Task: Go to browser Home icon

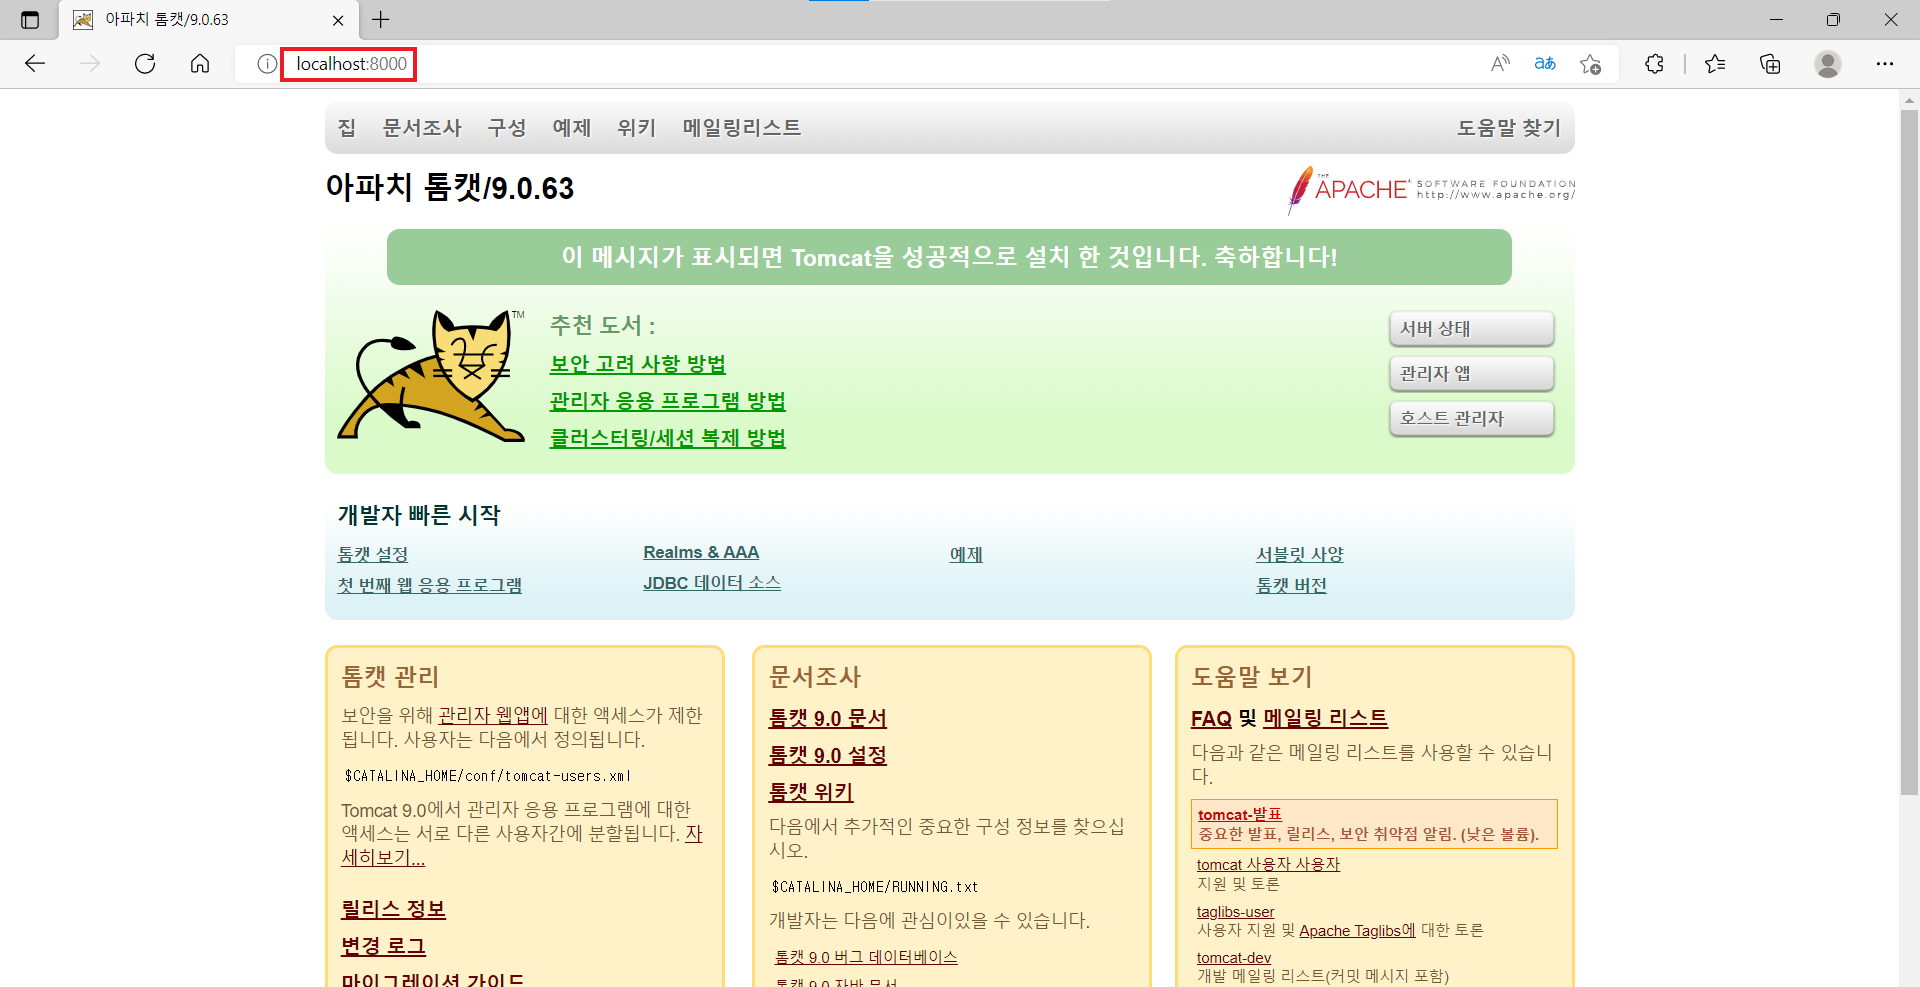Action: coord(200,64)
